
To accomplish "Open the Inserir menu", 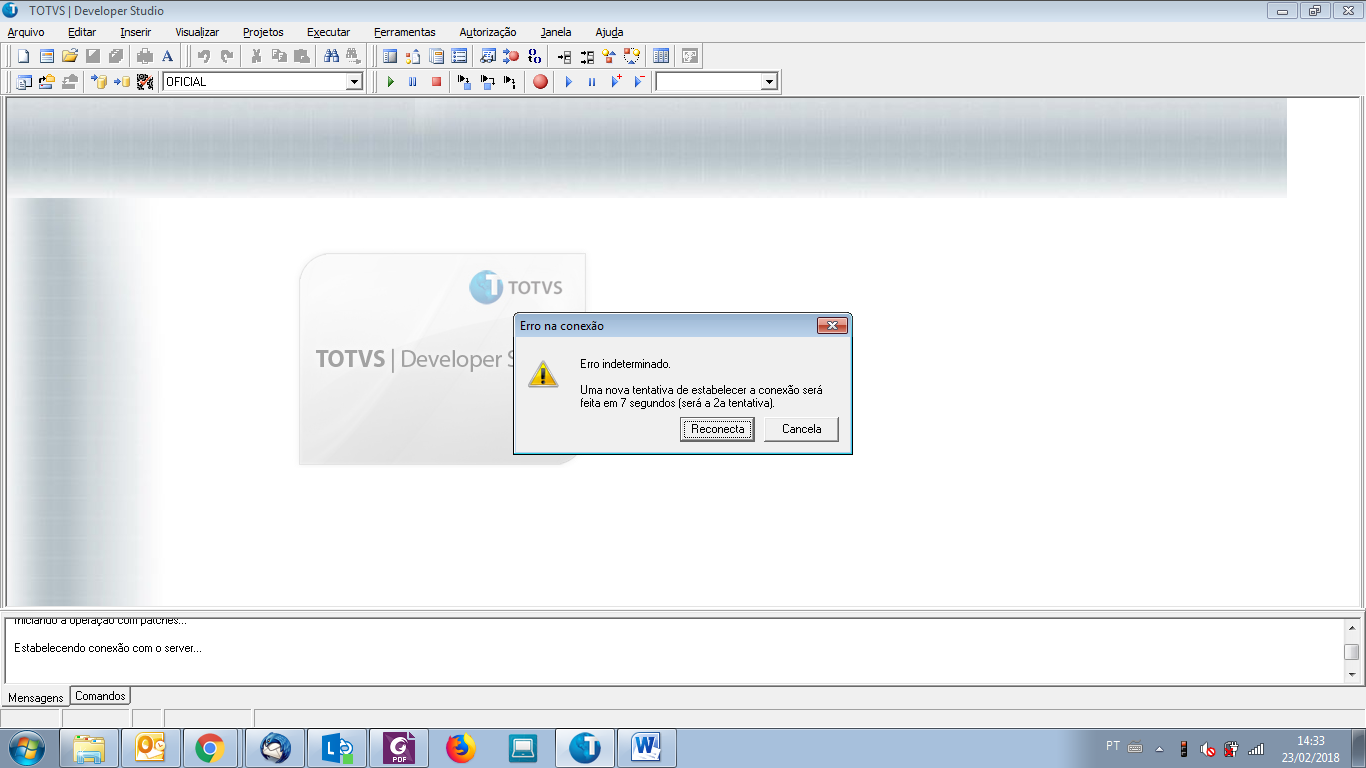I will pos(136,32).
